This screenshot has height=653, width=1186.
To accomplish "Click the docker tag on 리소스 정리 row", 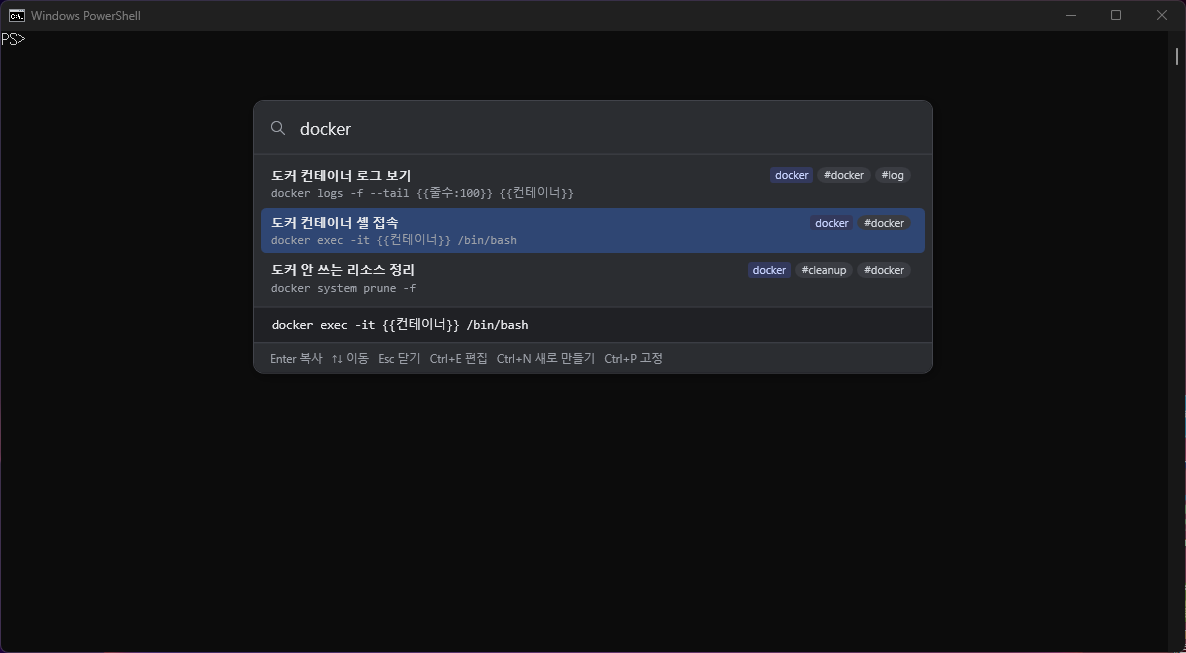I will 769,270.
